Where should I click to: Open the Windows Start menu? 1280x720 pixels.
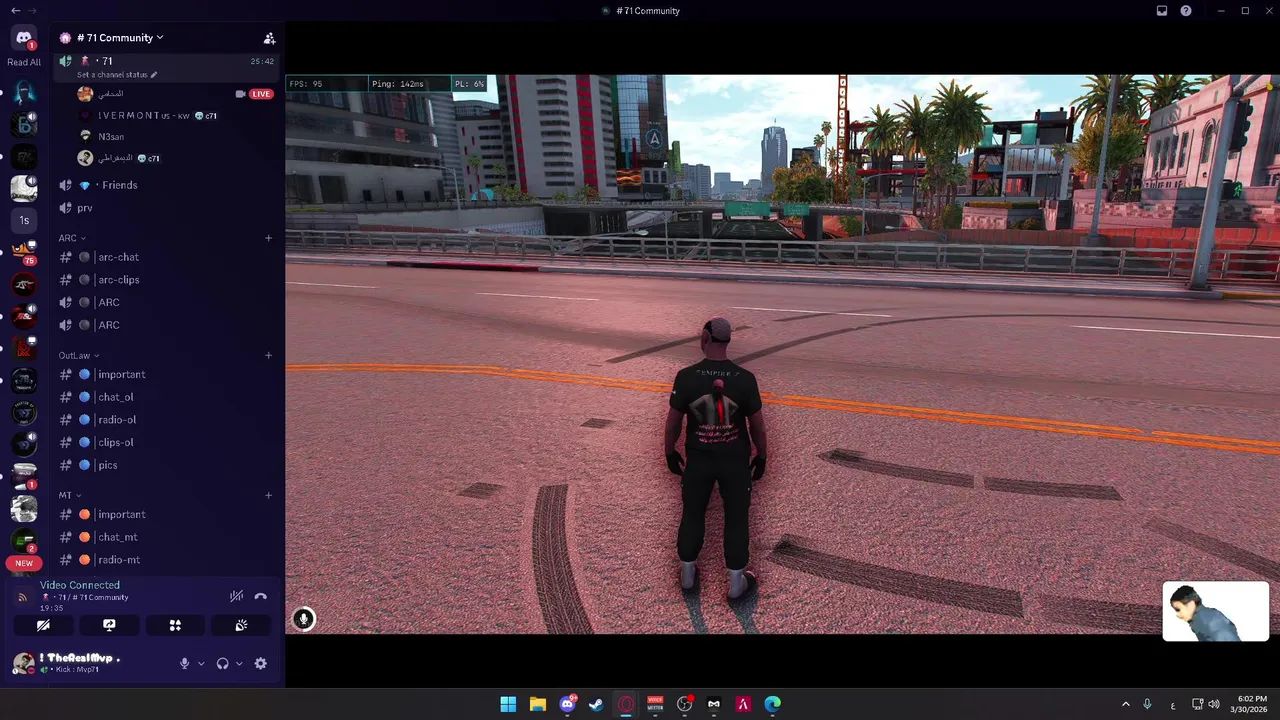click(x=508, y=704)
